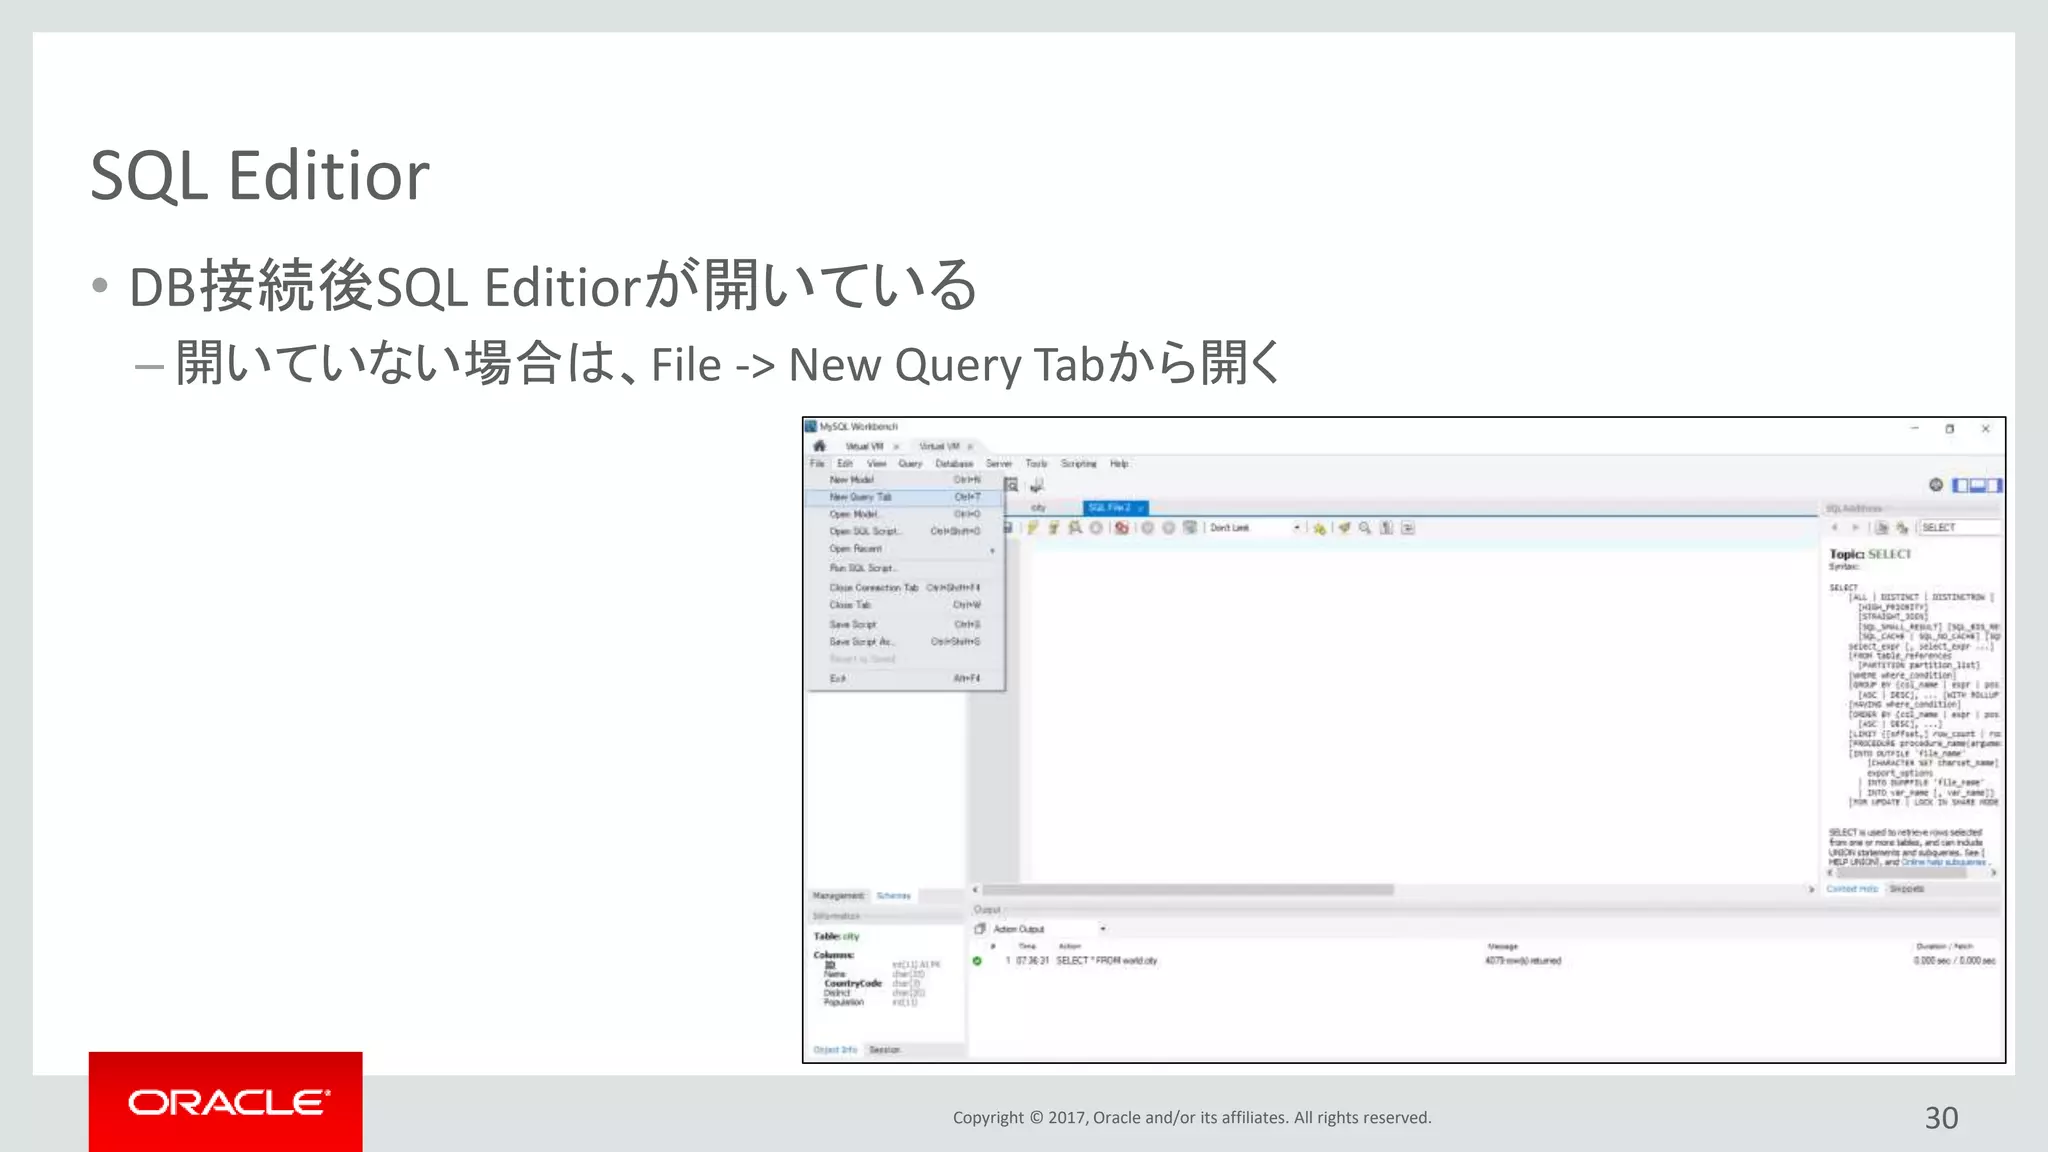The width and height of the screenshot is (2048, 1152).
Task: Click the reconnect to DBMS toolbar icon
Action: [x=1036, y=485]
